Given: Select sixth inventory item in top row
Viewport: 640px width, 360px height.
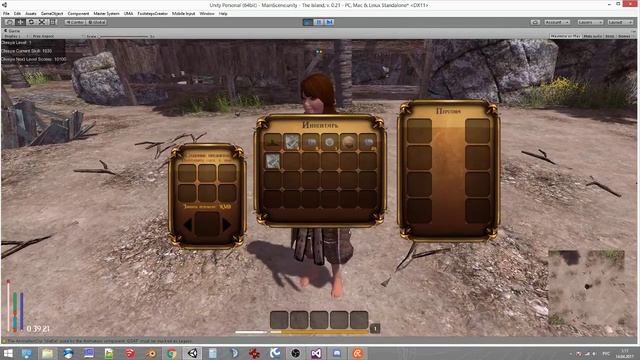Looking at the screenshot, I should point(368,142).
